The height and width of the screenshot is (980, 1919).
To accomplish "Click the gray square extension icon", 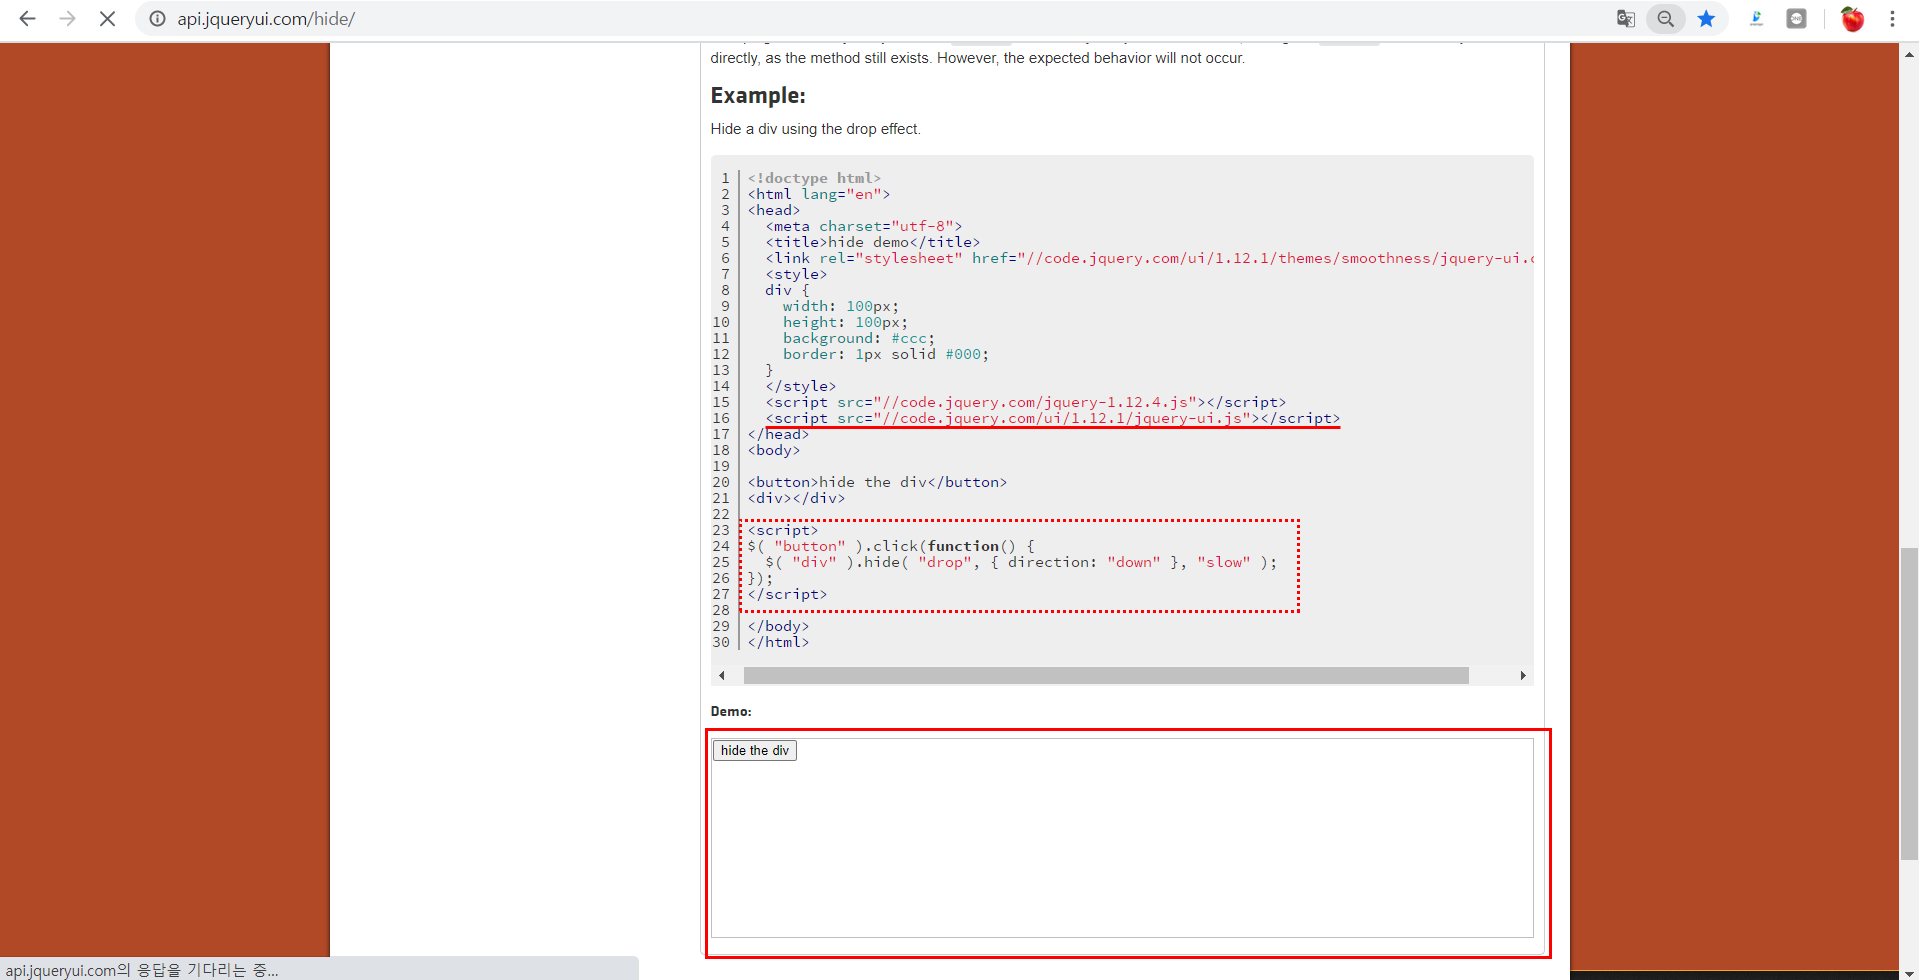I will click(x=1796, y=19).
